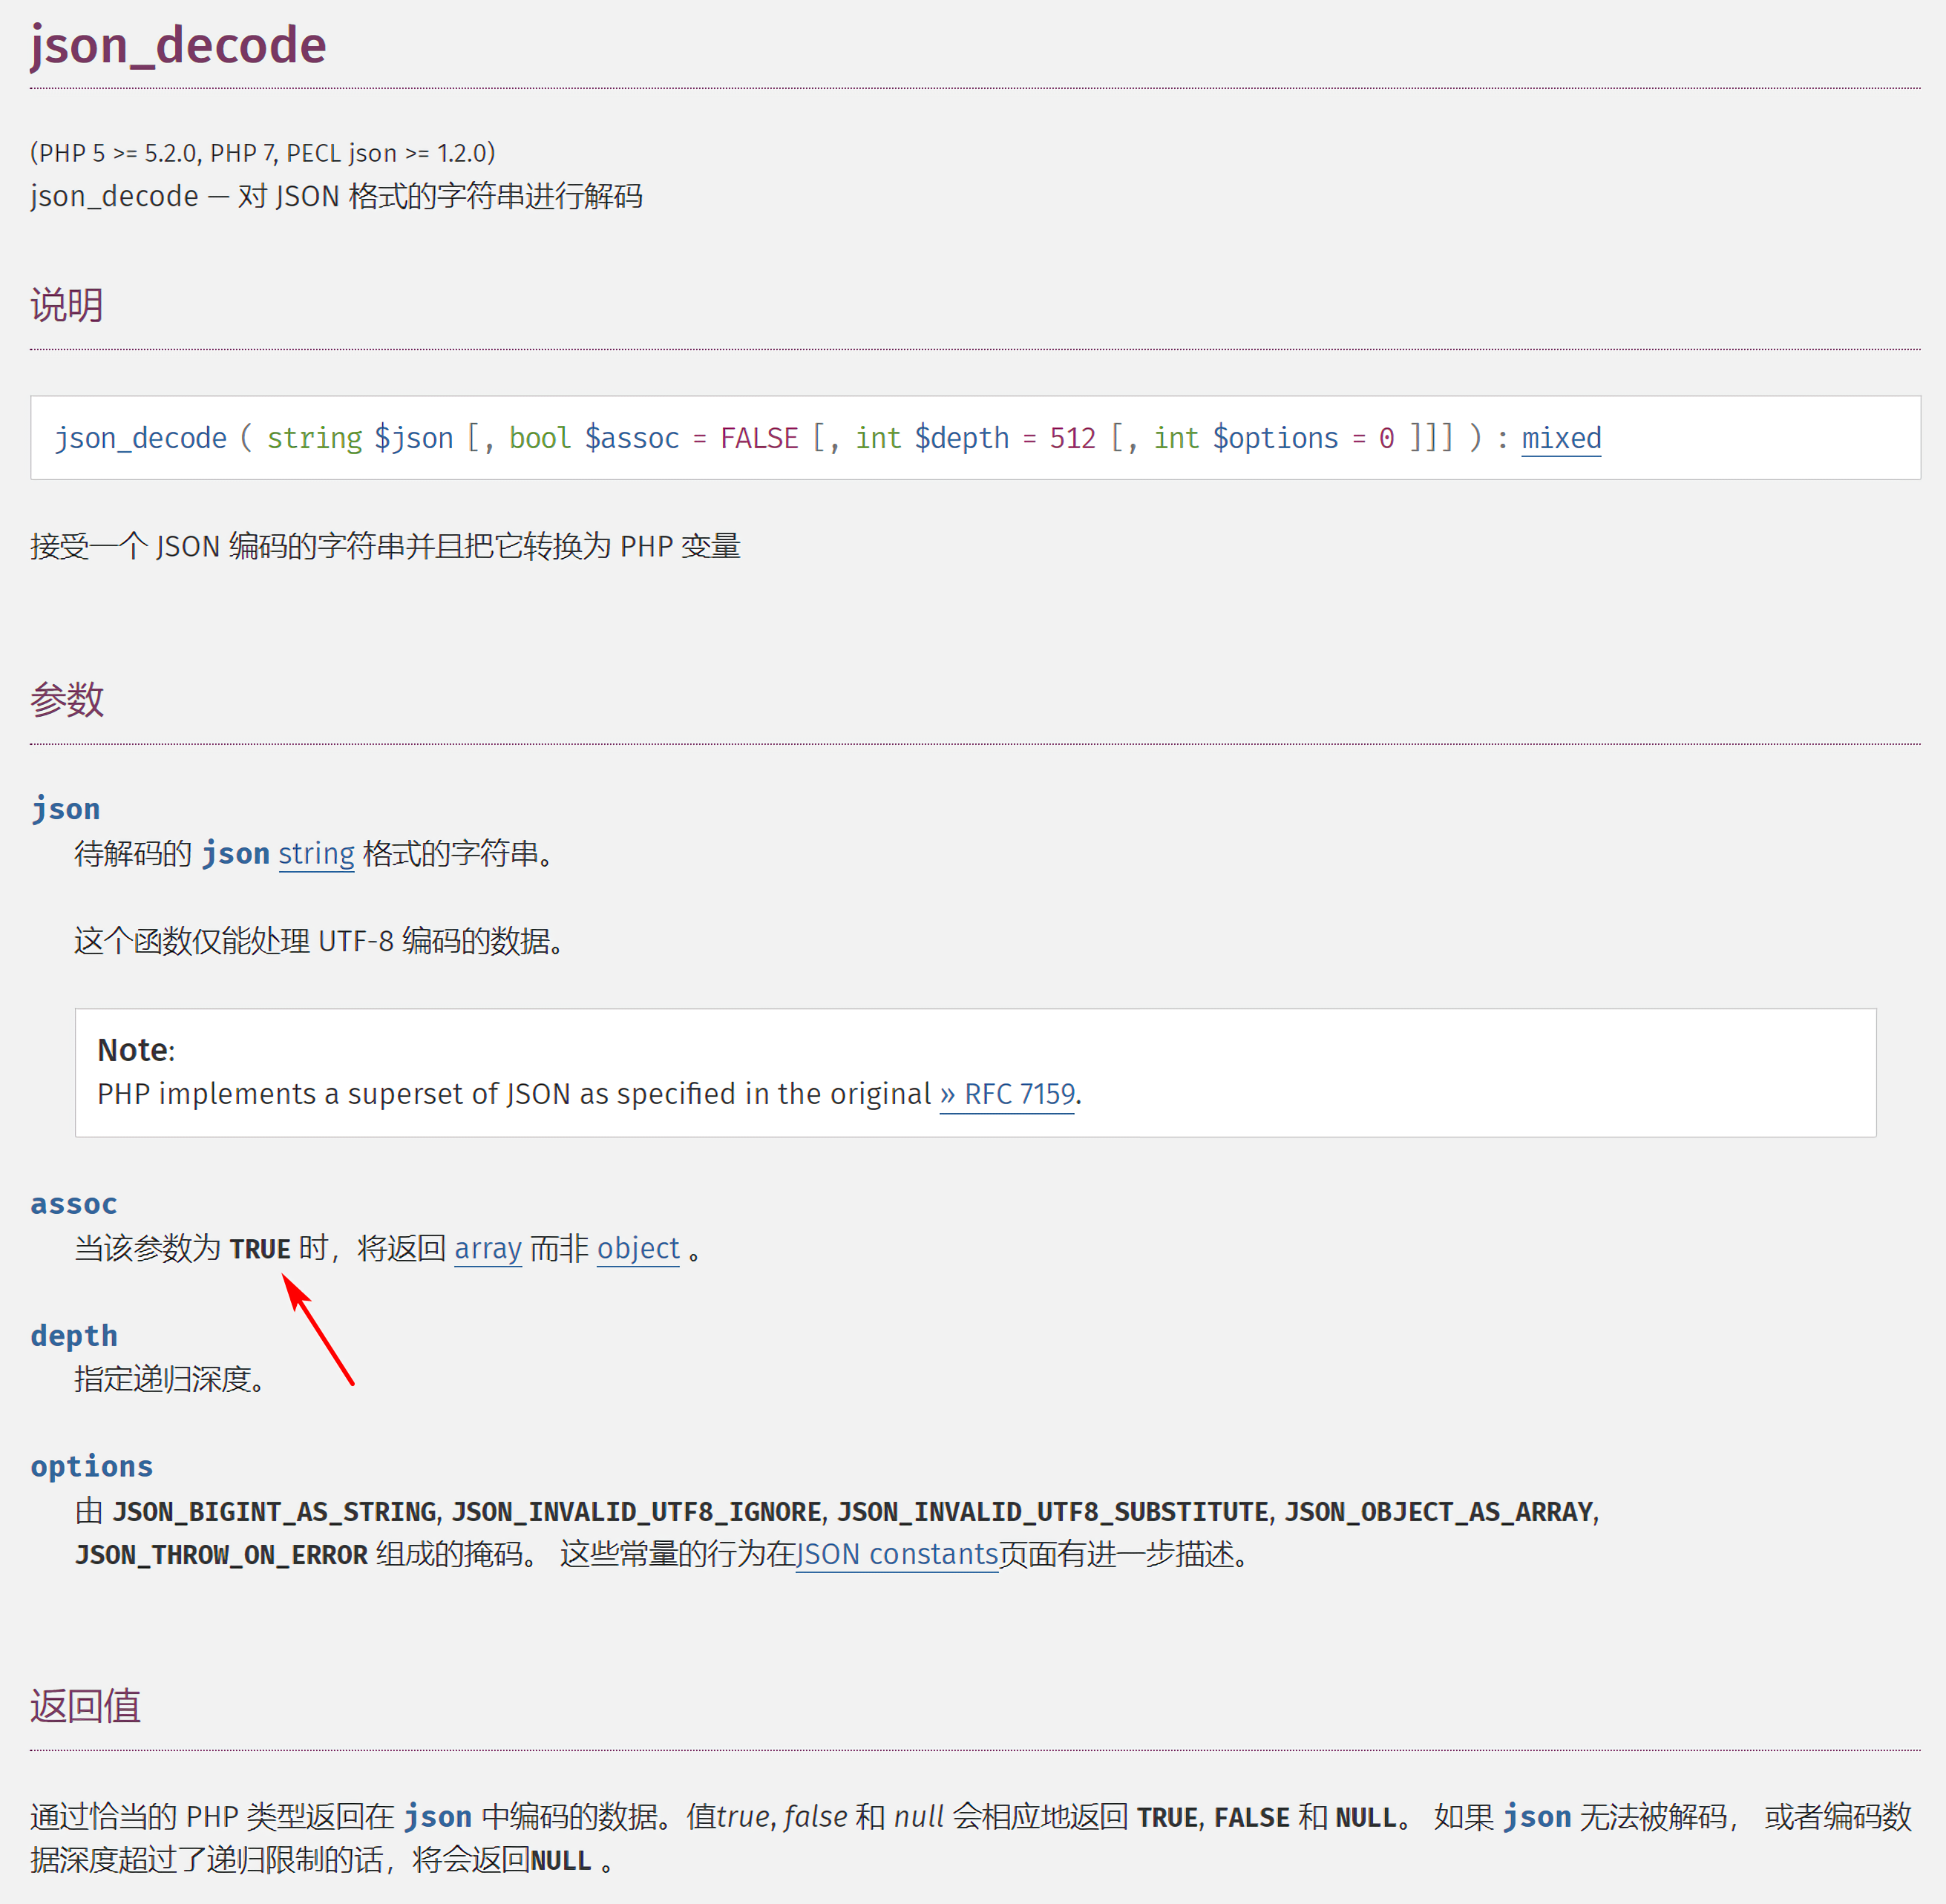Click the 'depth' parameter name
This screenshot has height=1904, width=1946.
click(74, 1335)
